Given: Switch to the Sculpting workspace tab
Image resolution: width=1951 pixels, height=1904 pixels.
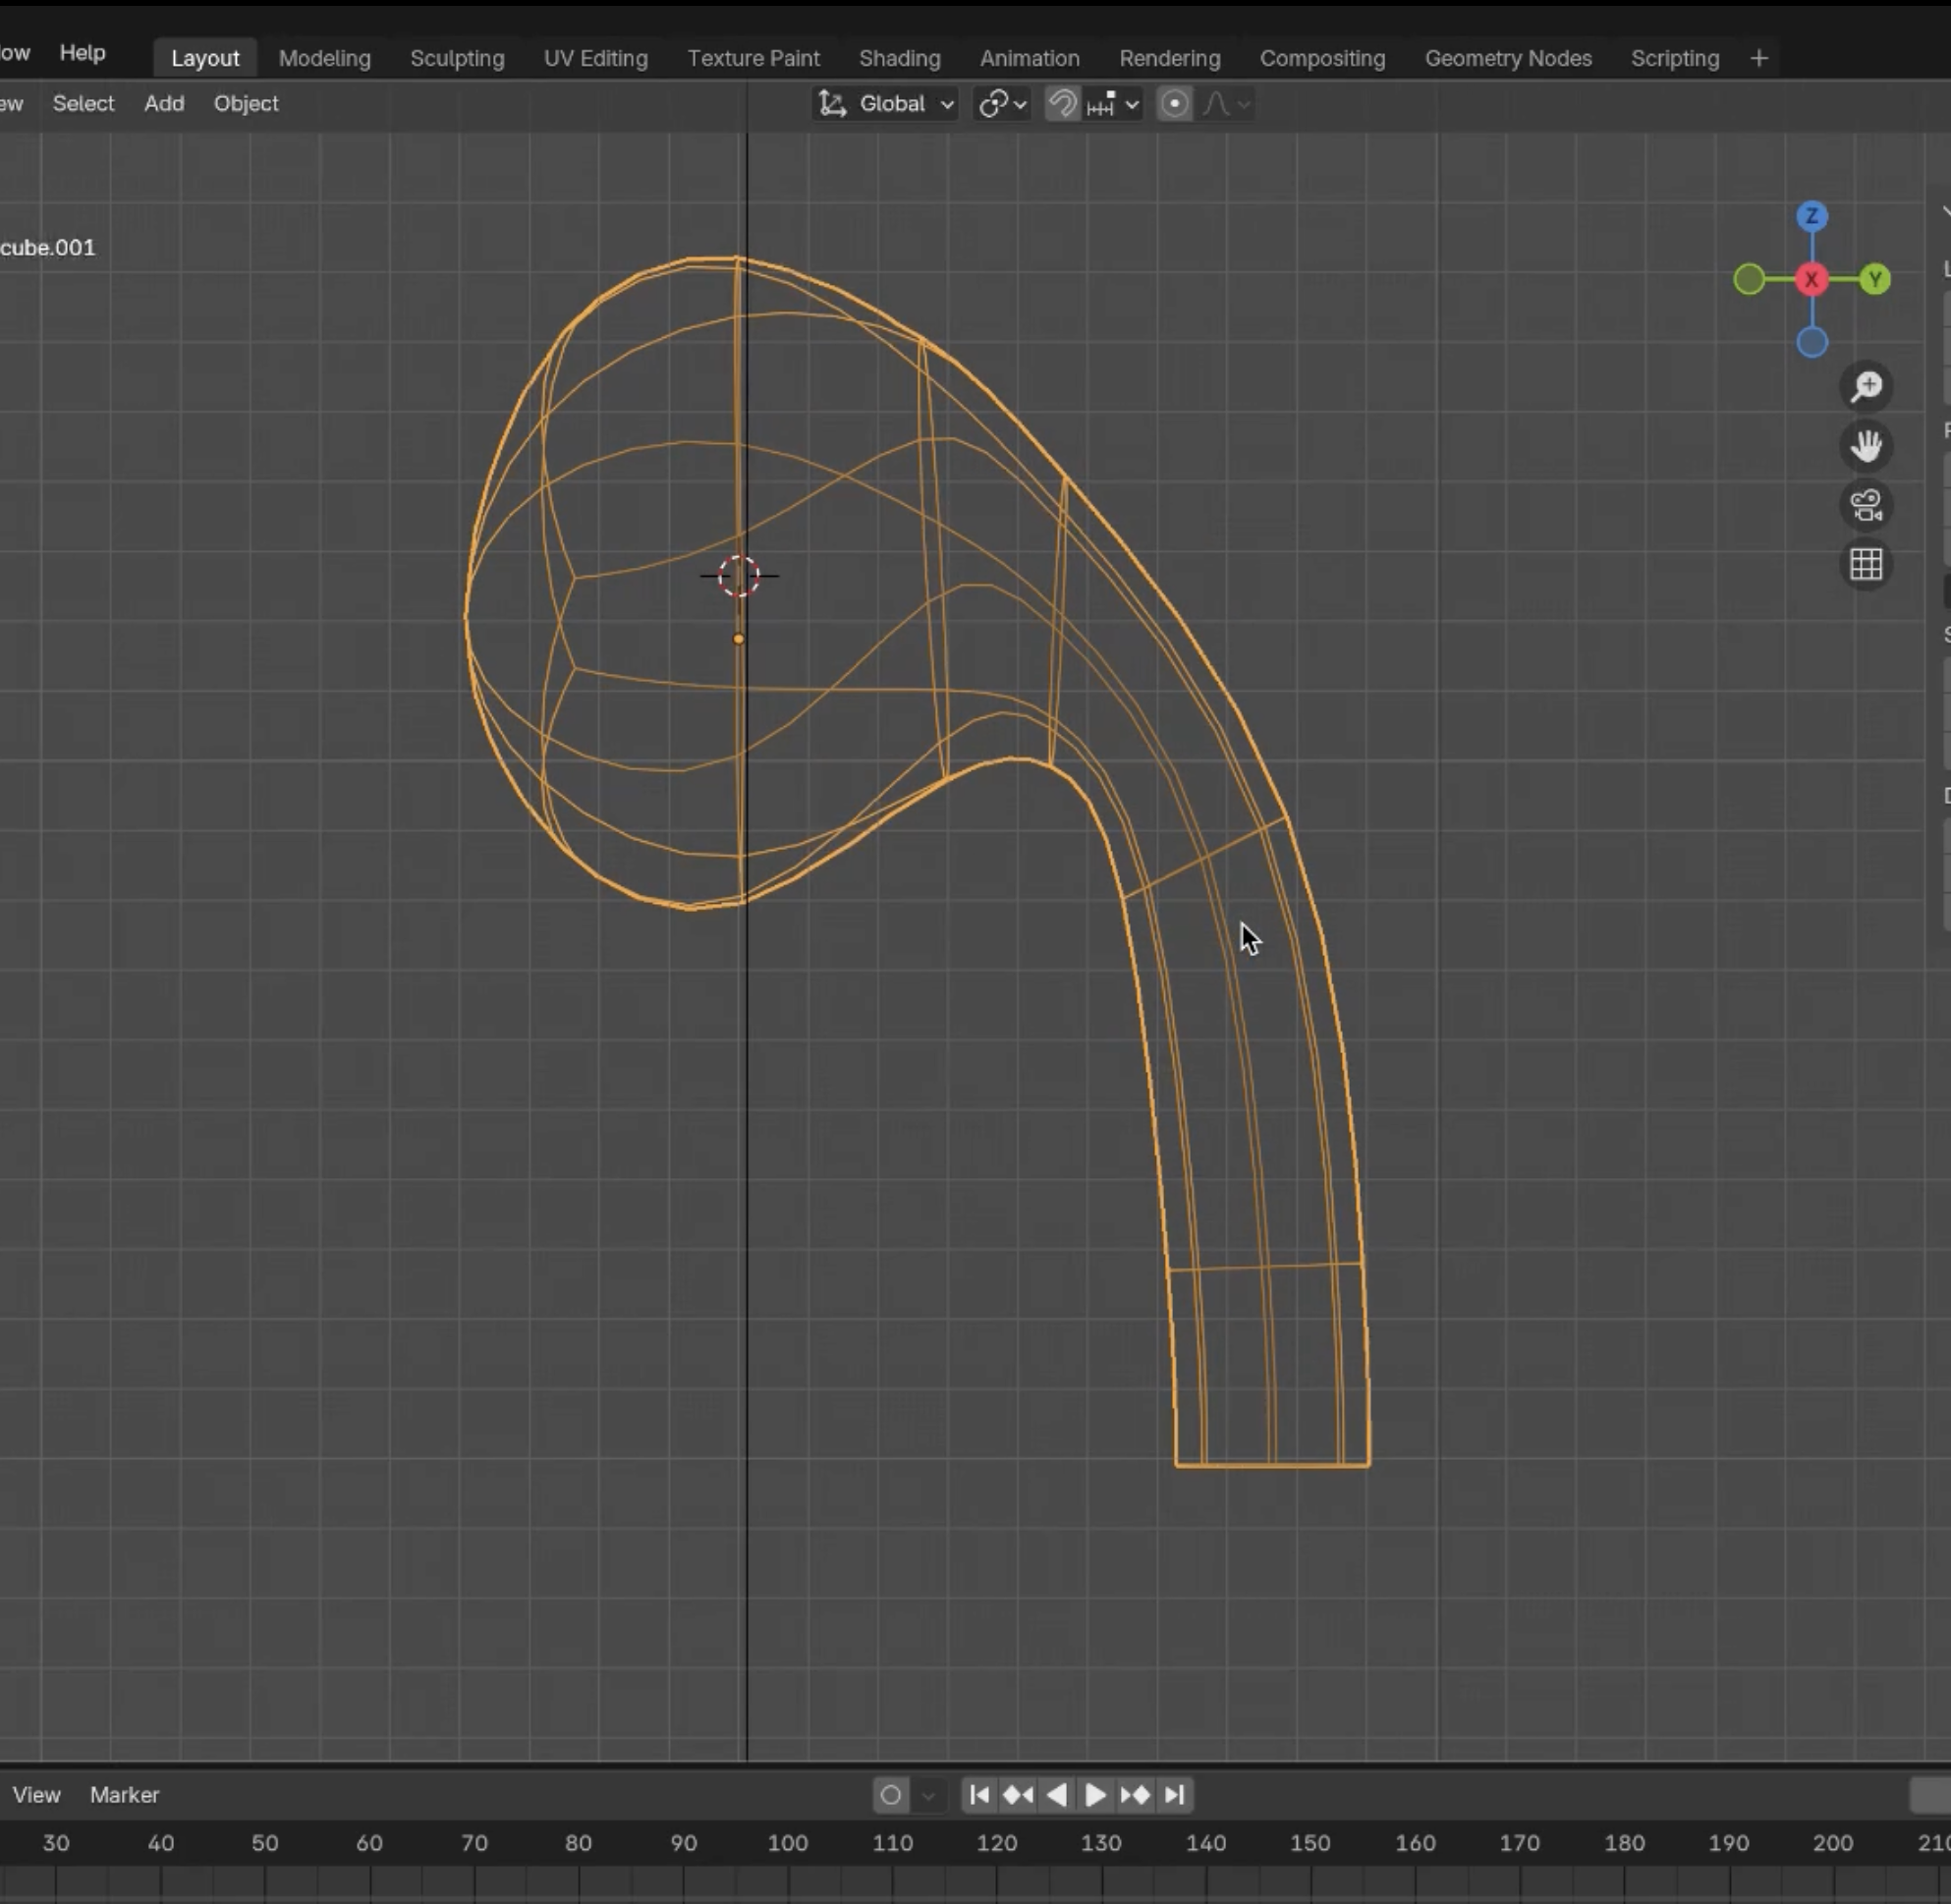Looking at the screenshot, I should point(457,58).
